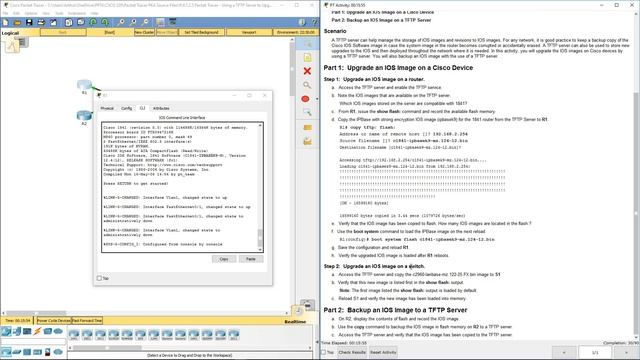Viewport: 640px width, 360px height.
Task: Click the Copy icon in toolbar
Action: pos(69,22)
